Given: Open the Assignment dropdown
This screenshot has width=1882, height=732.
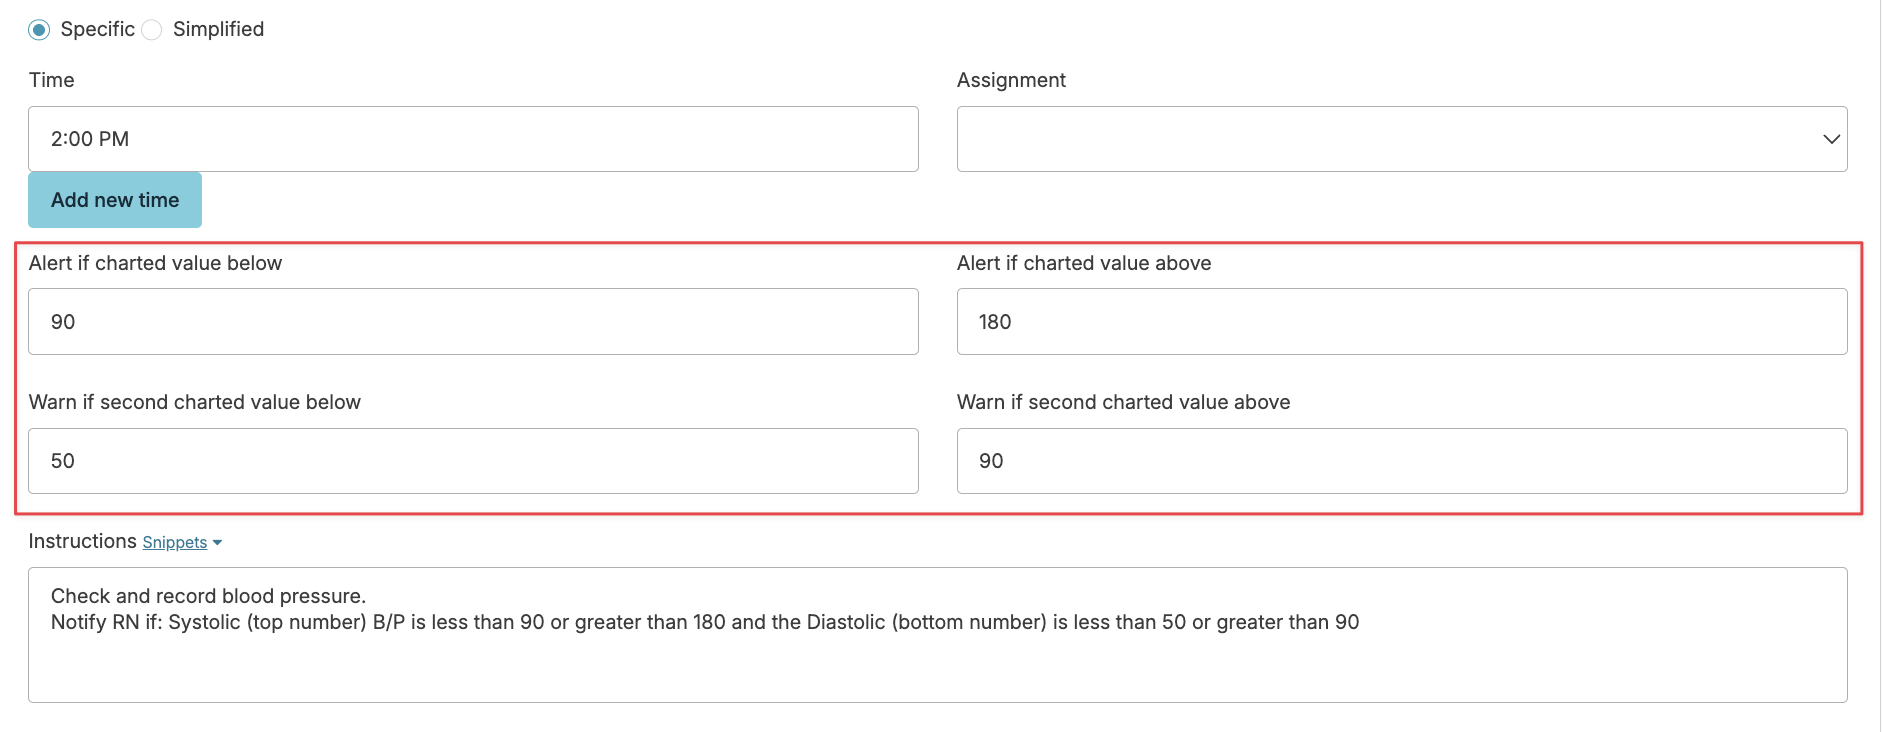Looking at the screenshot, I should (x=1402, y=139).
